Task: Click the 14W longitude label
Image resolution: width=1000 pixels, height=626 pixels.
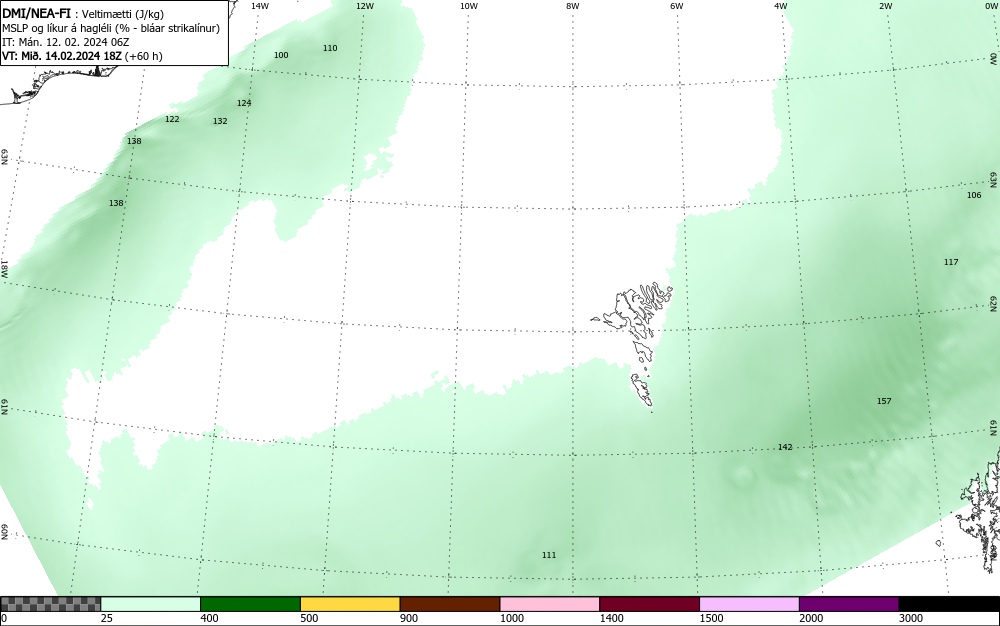Action: click(260, 6)
